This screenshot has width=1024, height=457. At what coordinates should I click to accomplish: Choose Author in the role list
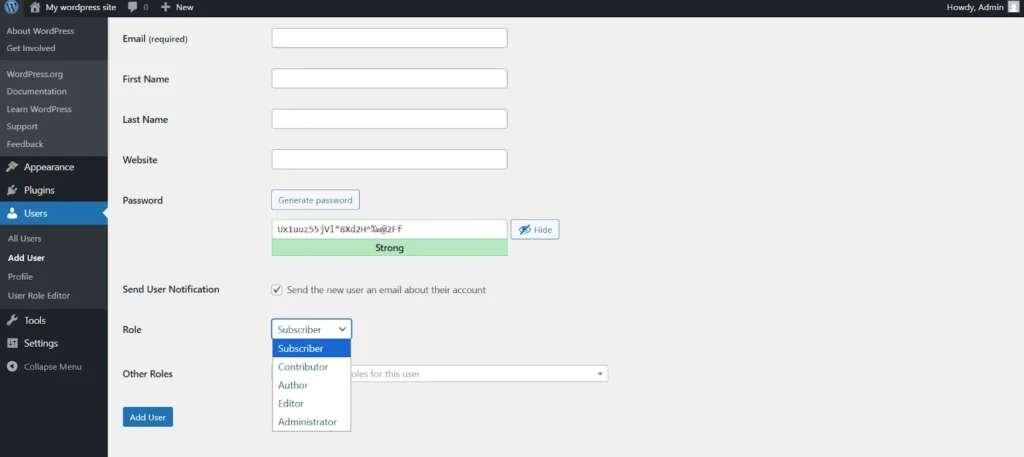click(312, 385)
